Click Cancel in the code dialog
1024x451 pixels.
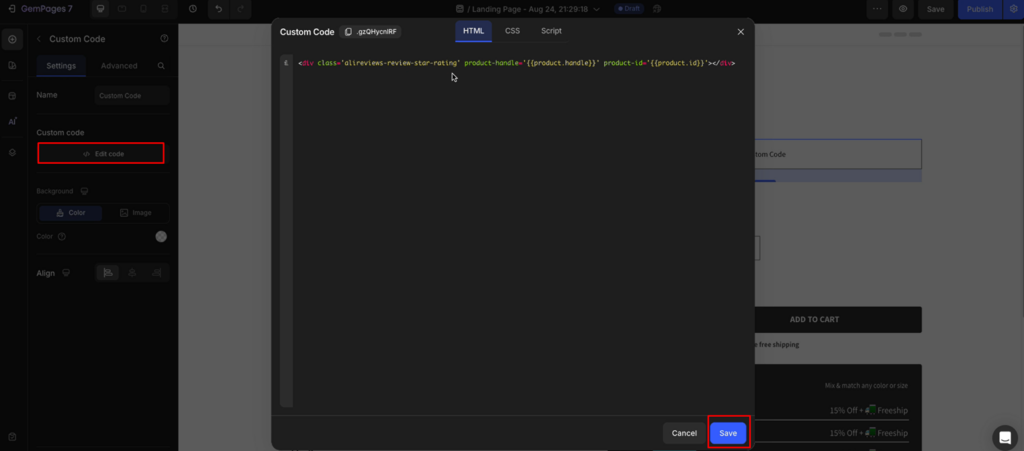pos(684,433)
